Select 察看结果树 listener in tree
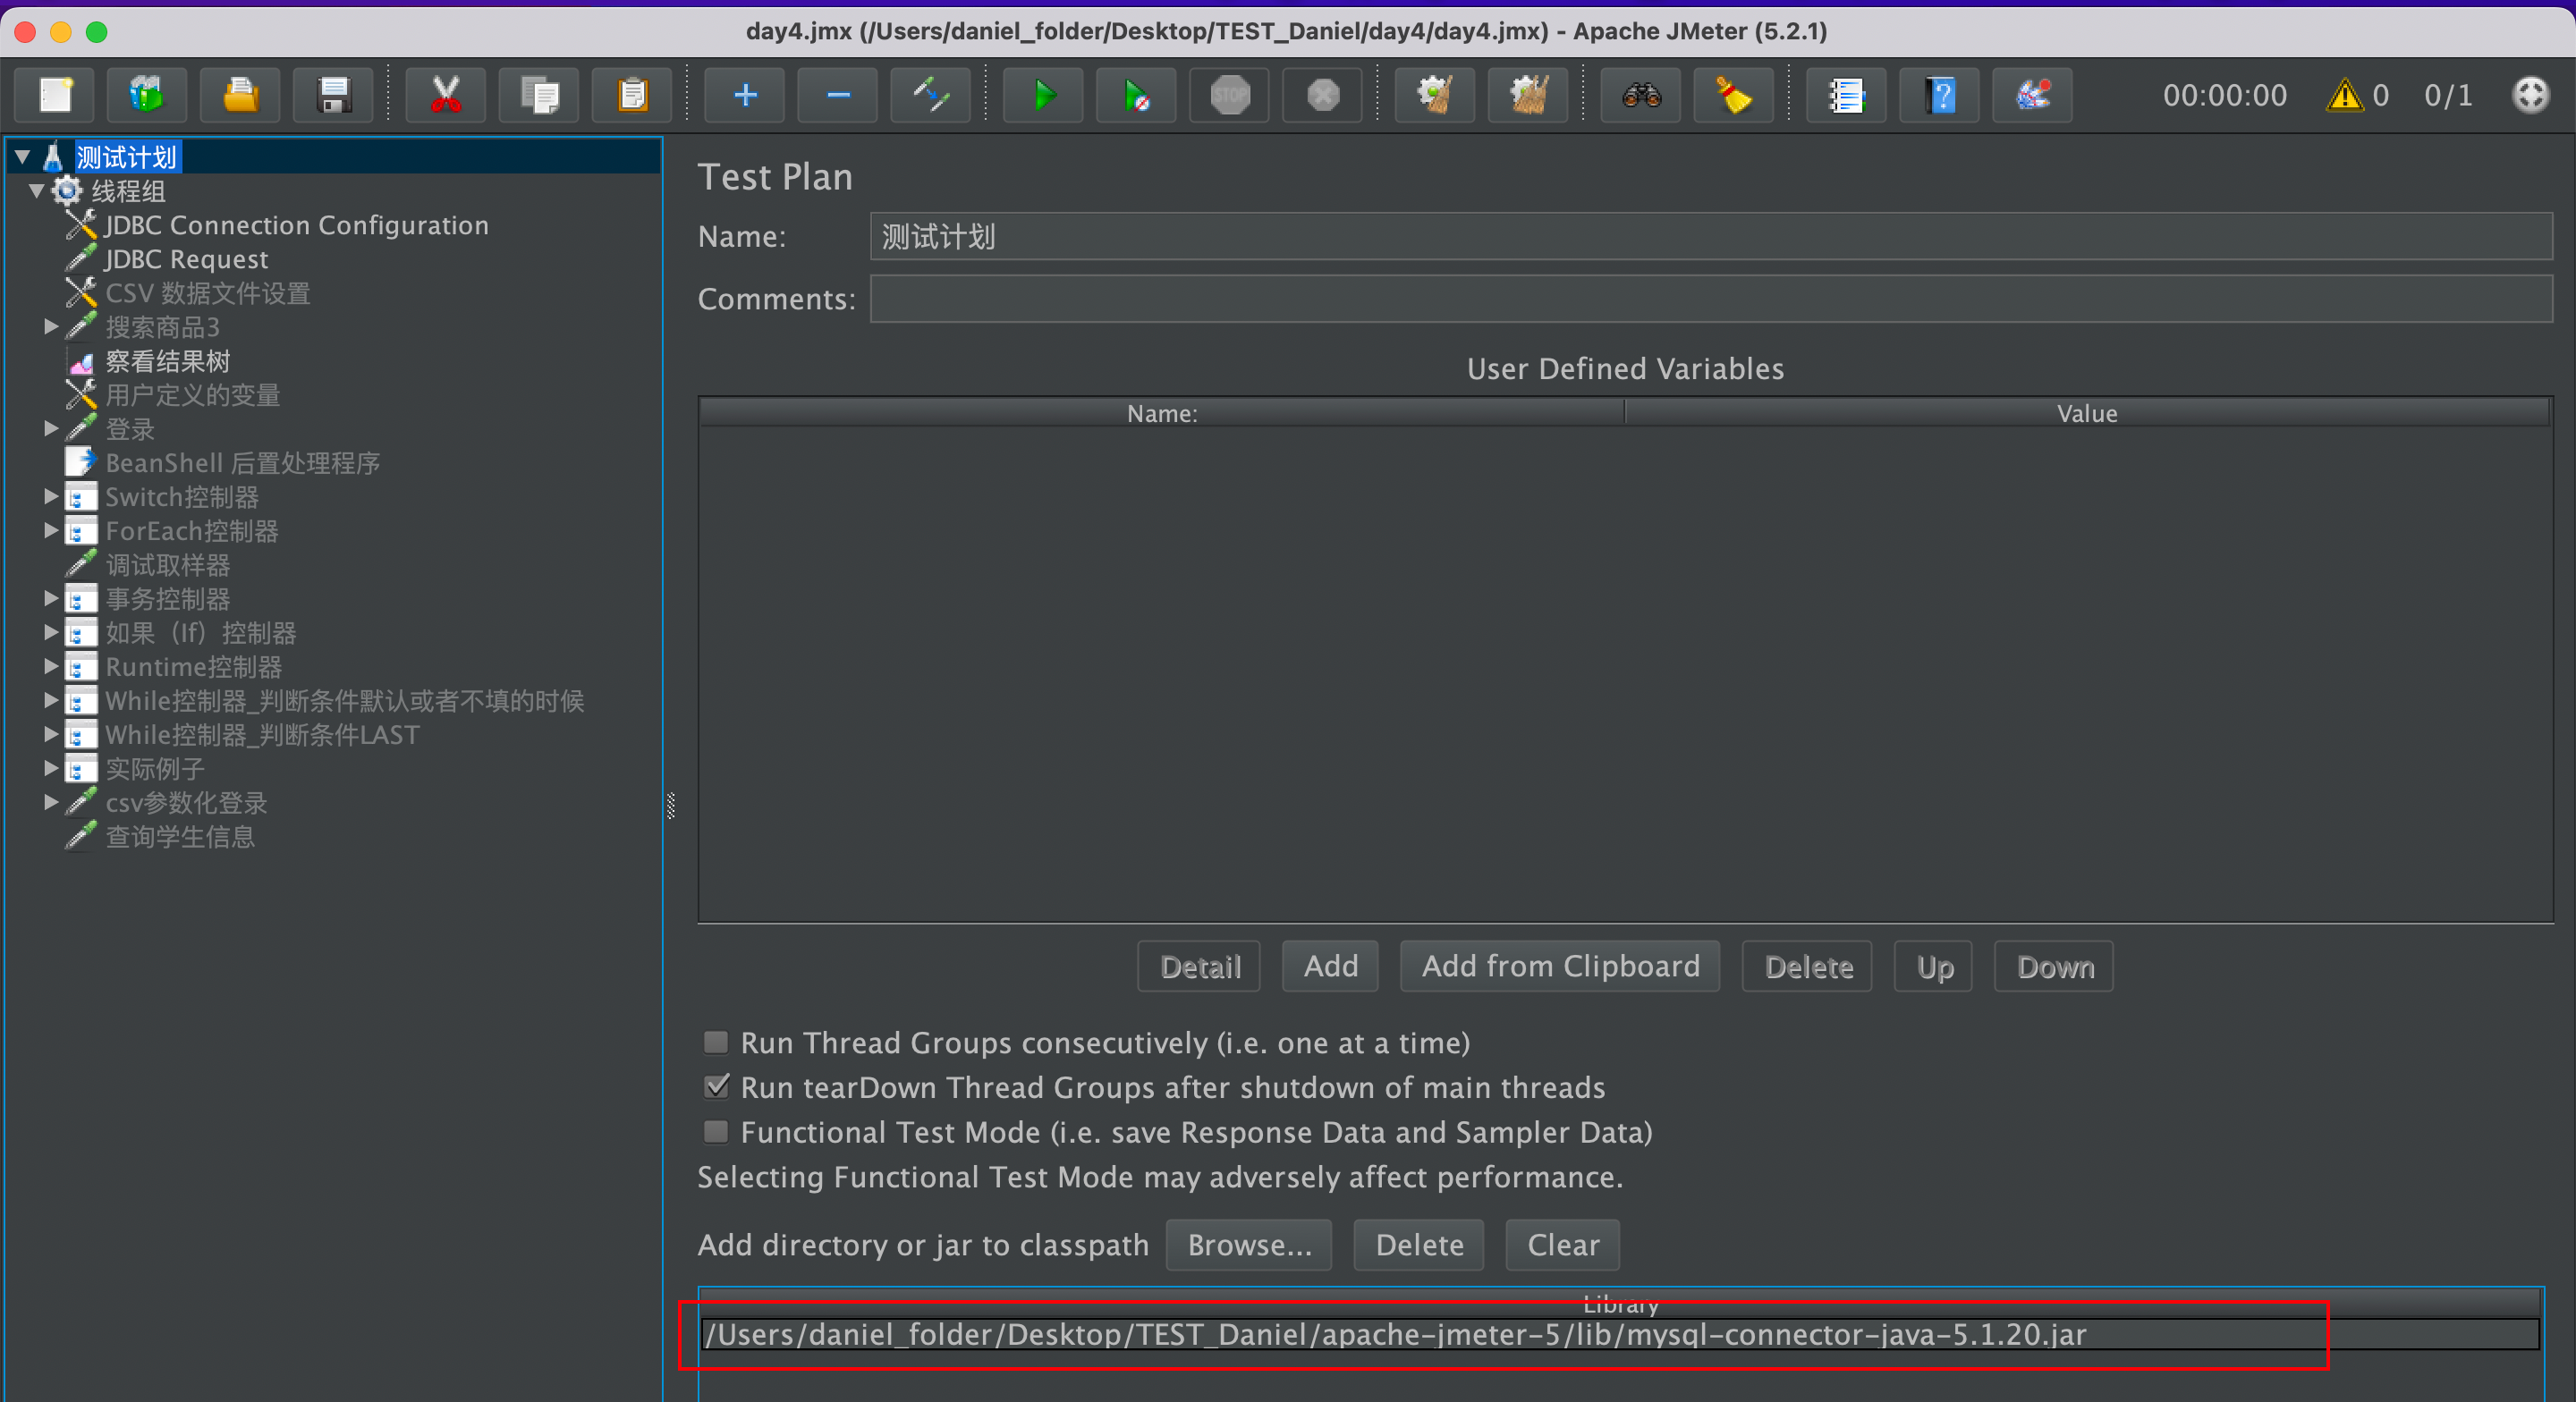 click(x=168, y=361)
